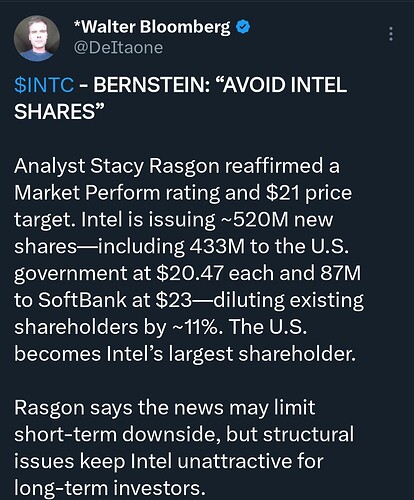Click the Analyst Stacy Rasgon name text
Screen dimensions: 414x500
tap(117, 166)
